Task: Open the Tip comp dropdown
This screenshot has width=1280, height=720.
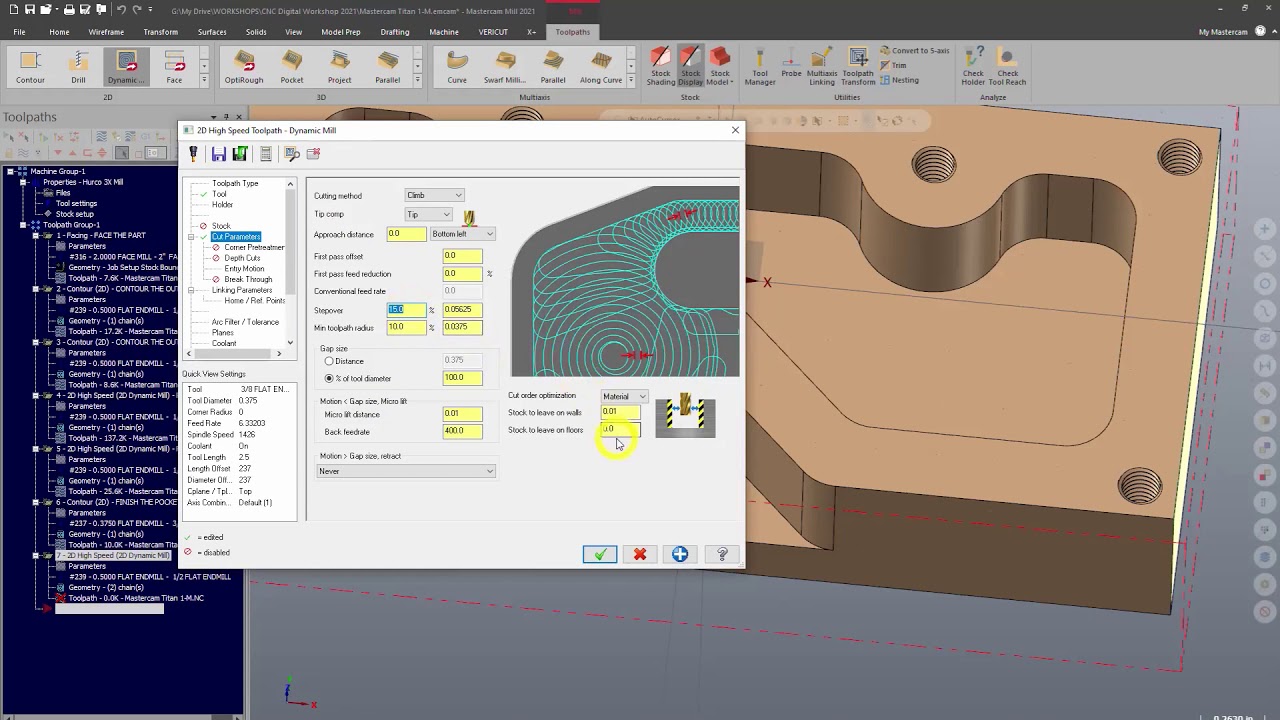Action: [428, 214]
